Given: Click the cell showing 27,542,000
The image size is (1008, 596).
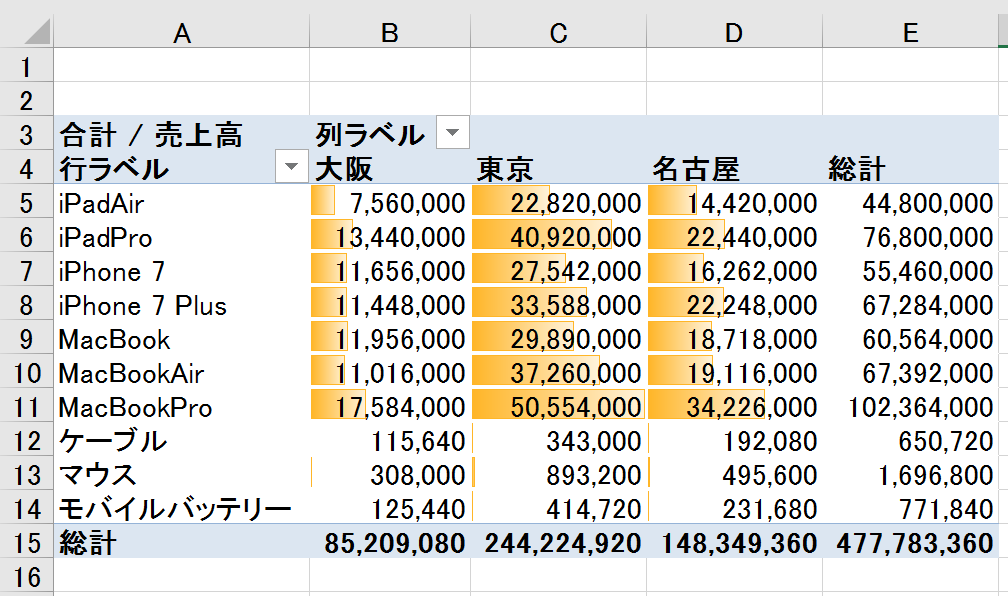Looking at the screenshot, I should tap(559, 269).
